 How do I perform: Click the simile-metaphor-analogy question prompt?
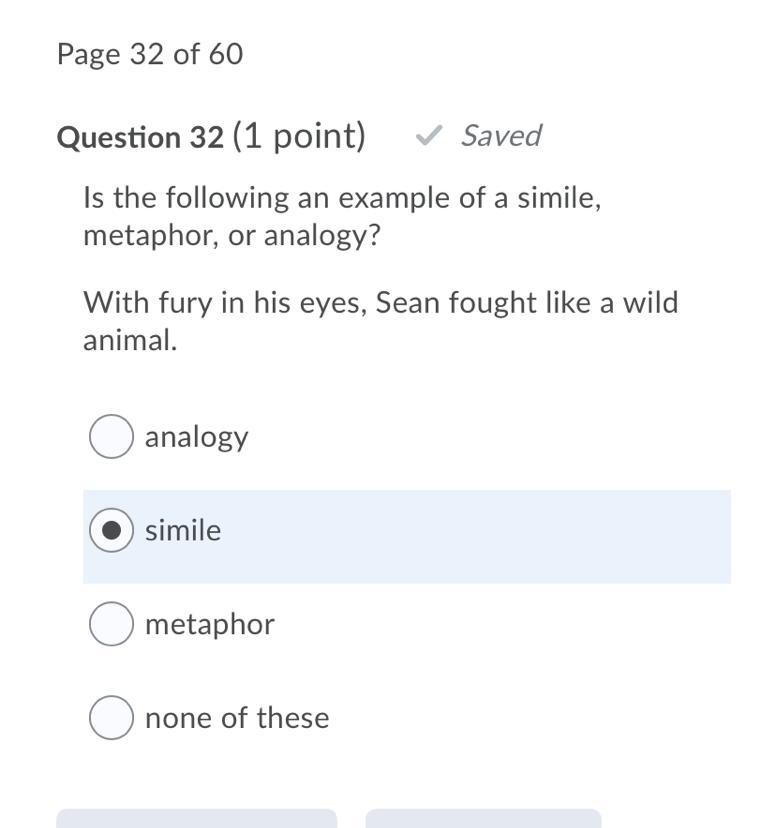[342, 217]
